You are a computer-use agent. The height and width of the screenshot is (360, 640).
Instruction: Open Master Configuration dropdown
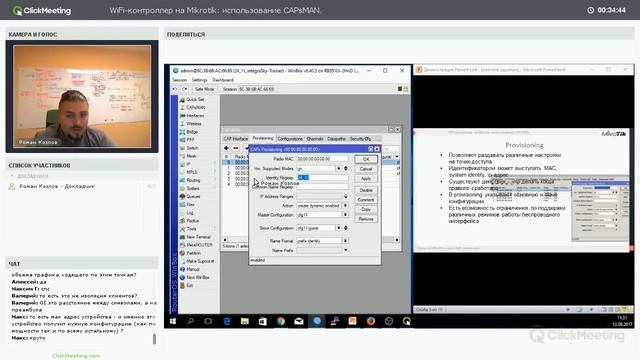pos(345,215)
